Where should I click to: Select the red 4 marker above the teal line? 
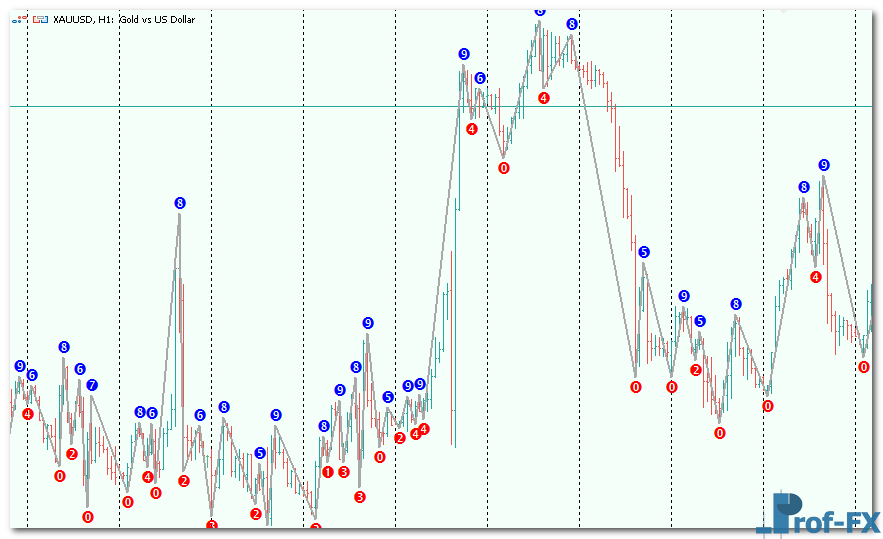click(543, 98)
